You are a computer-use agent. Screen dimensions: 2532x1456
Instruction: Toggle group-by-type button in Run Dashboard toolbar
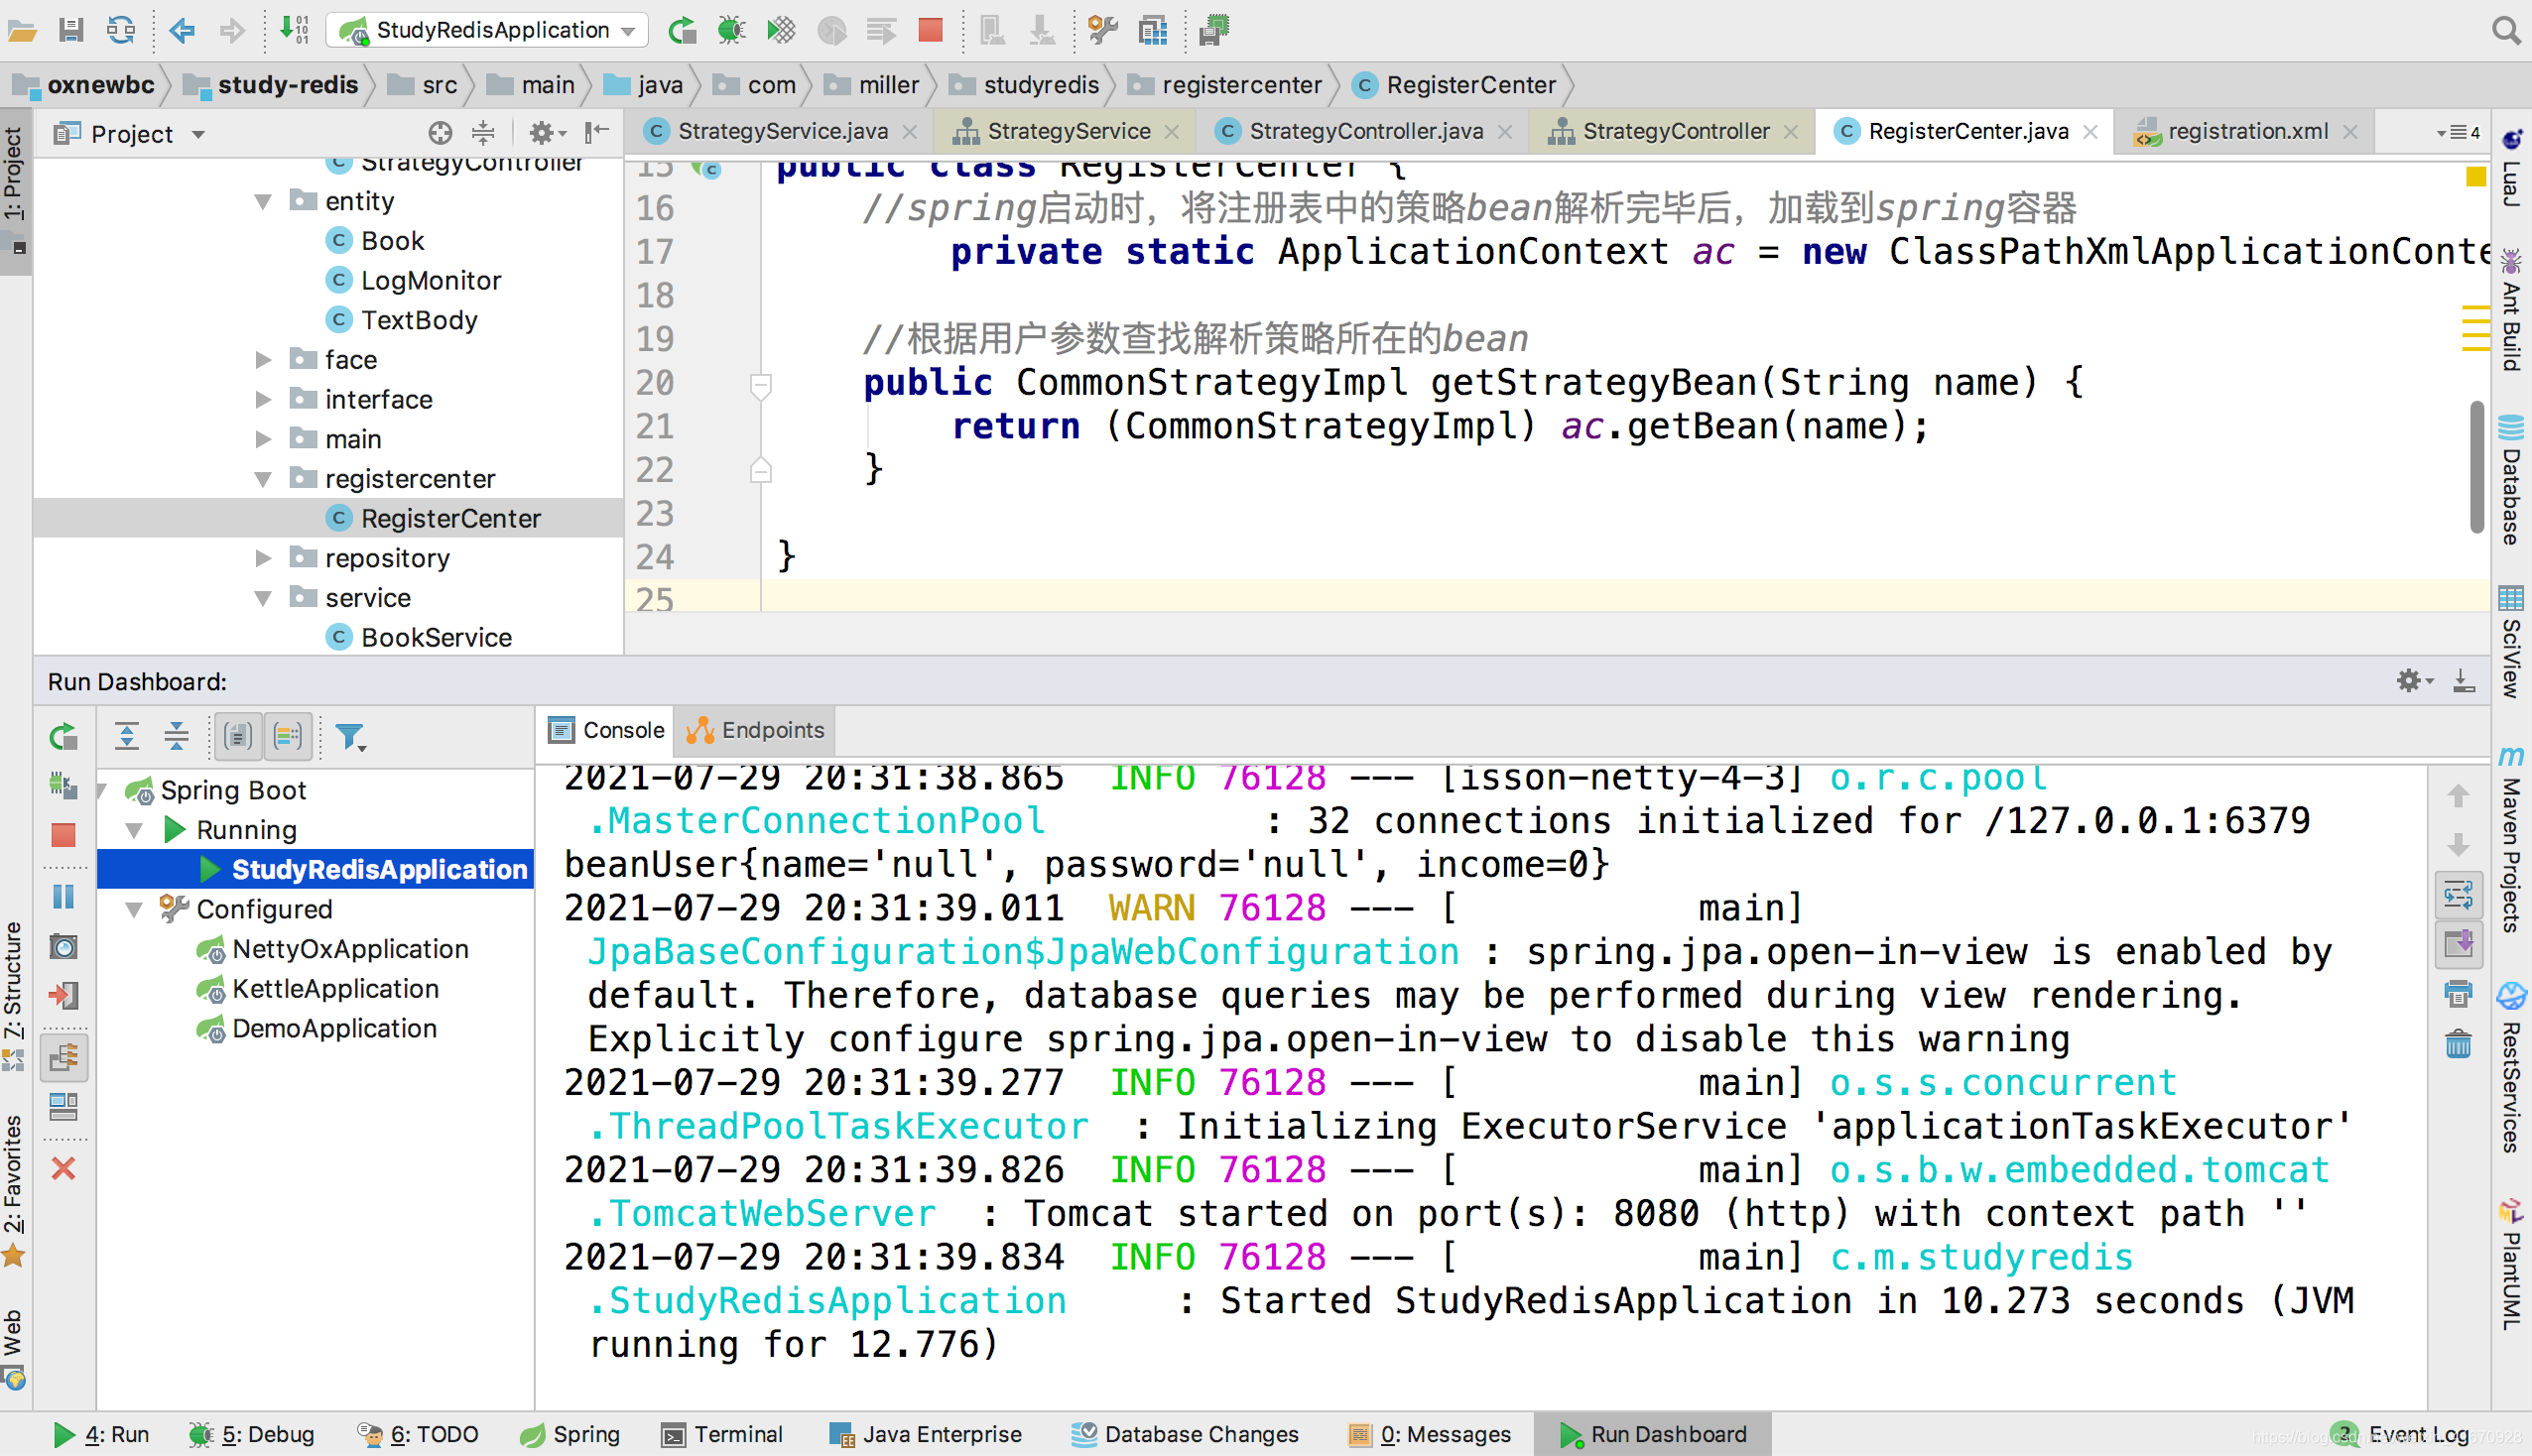pos(238,737)
